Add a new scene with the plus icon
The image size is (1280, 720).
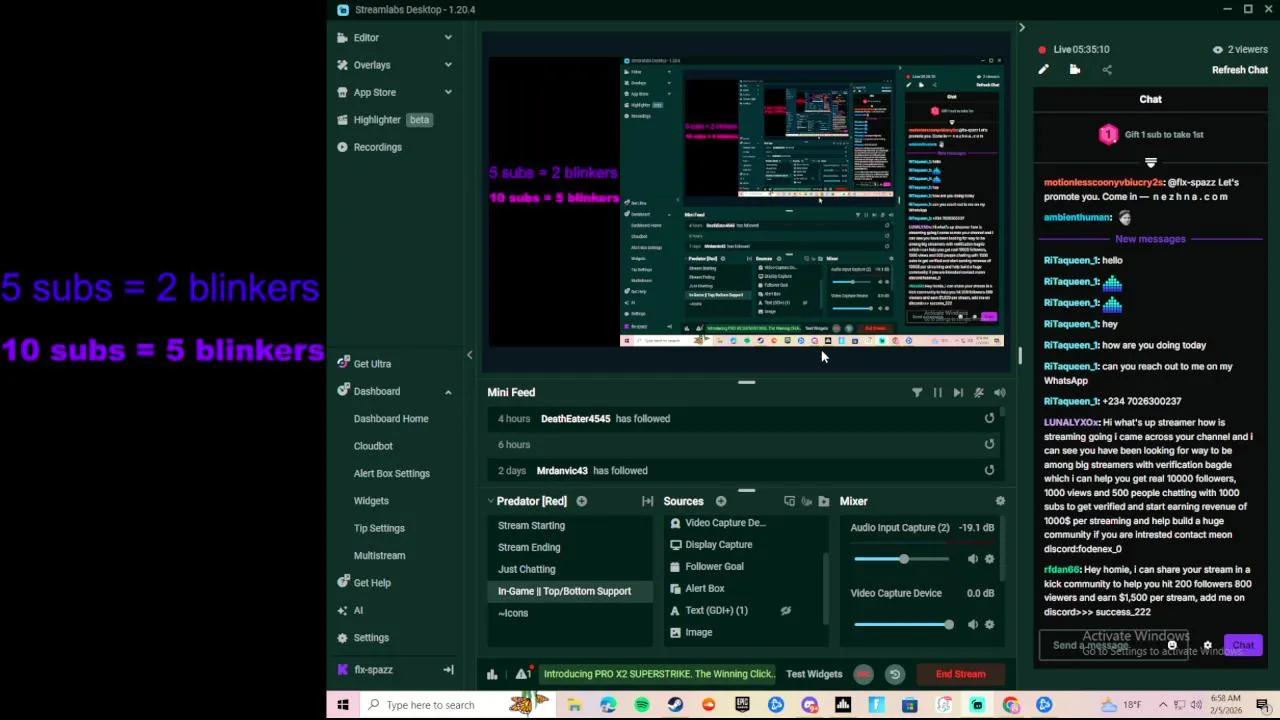point(581,501)
